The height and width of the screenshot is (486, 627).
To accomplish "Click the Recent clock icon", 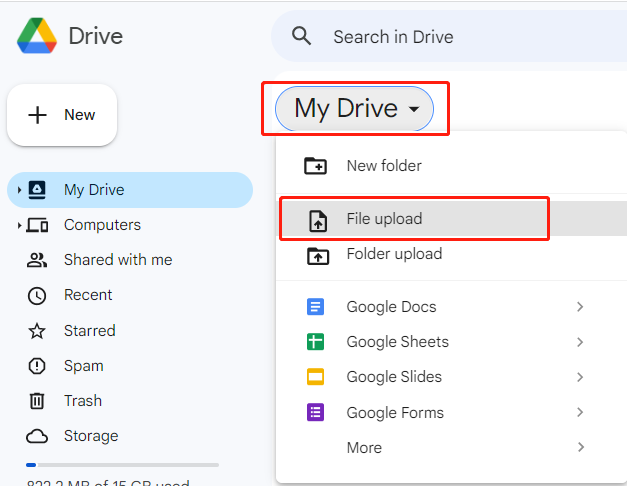I will [37, 296].
